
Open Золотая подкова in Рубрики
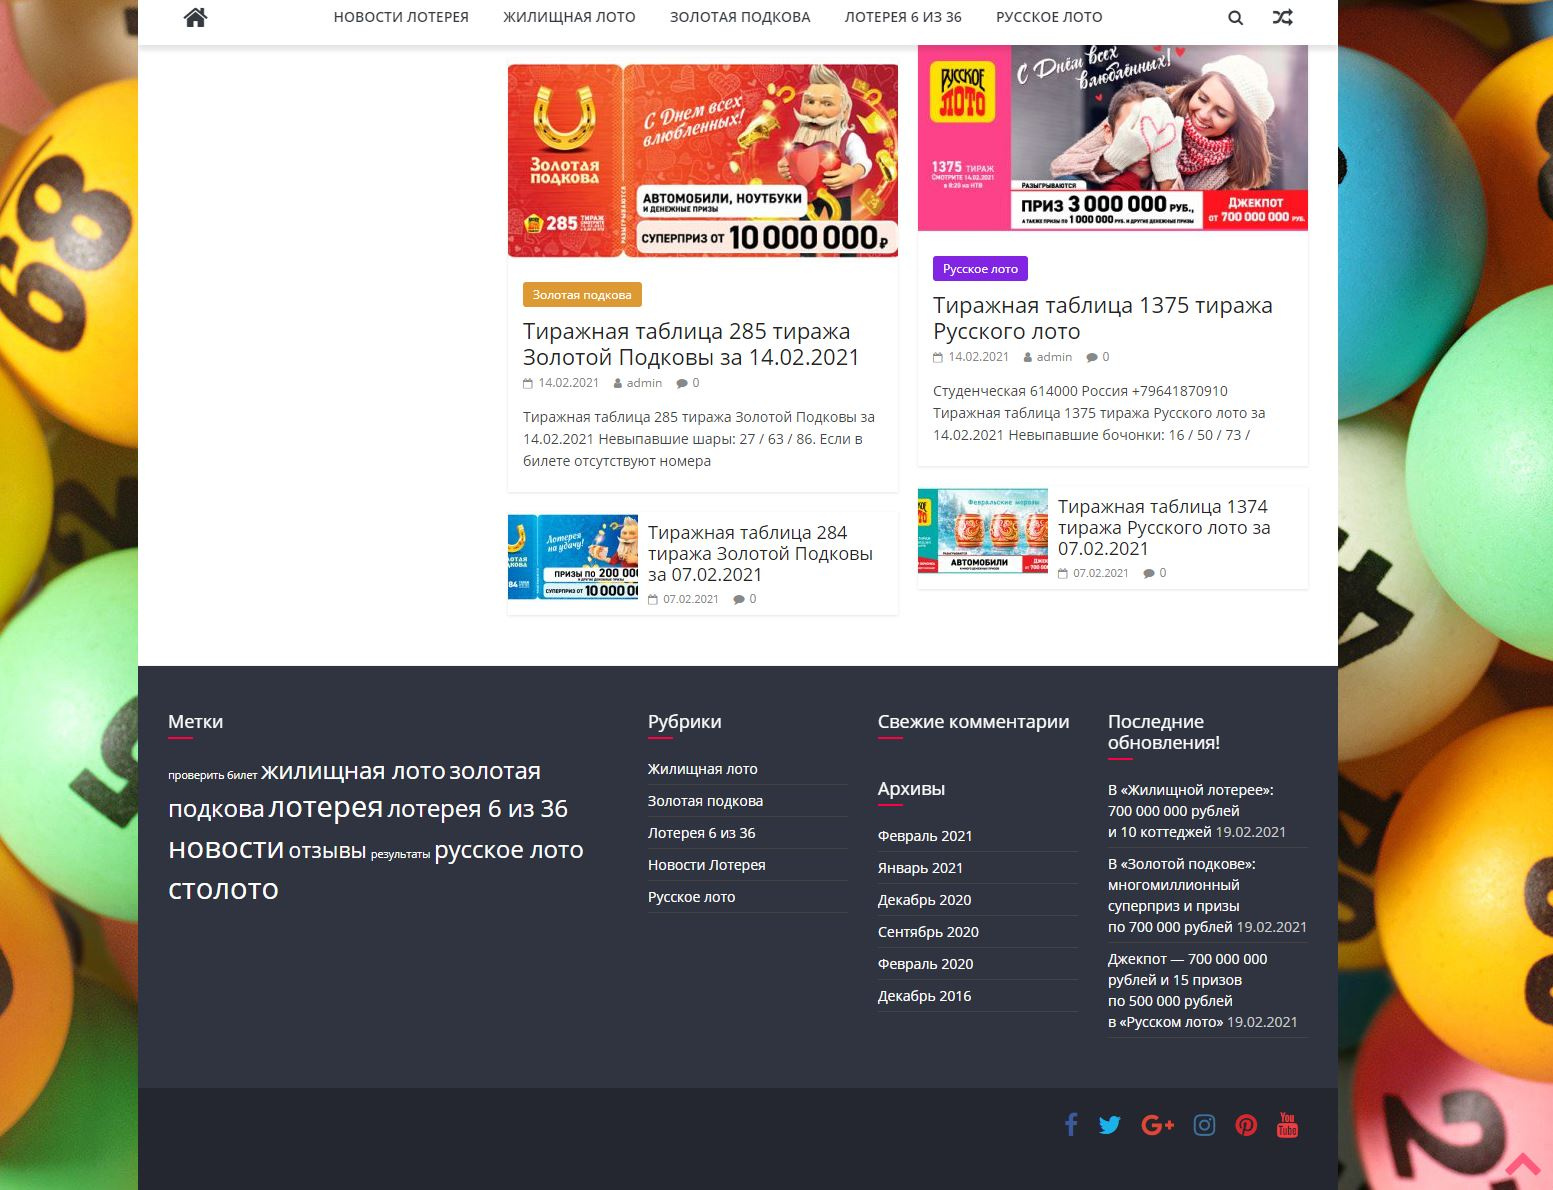705,801
